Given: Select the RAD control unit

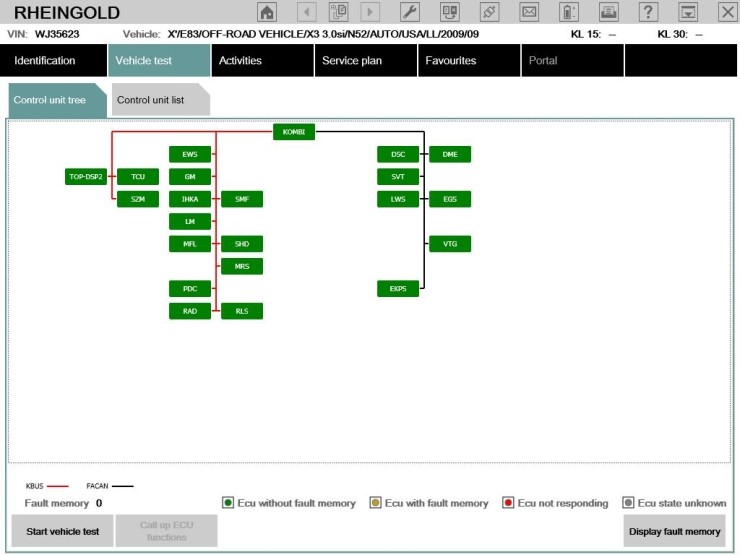Looking at the screenshot, I should point(190,311).
